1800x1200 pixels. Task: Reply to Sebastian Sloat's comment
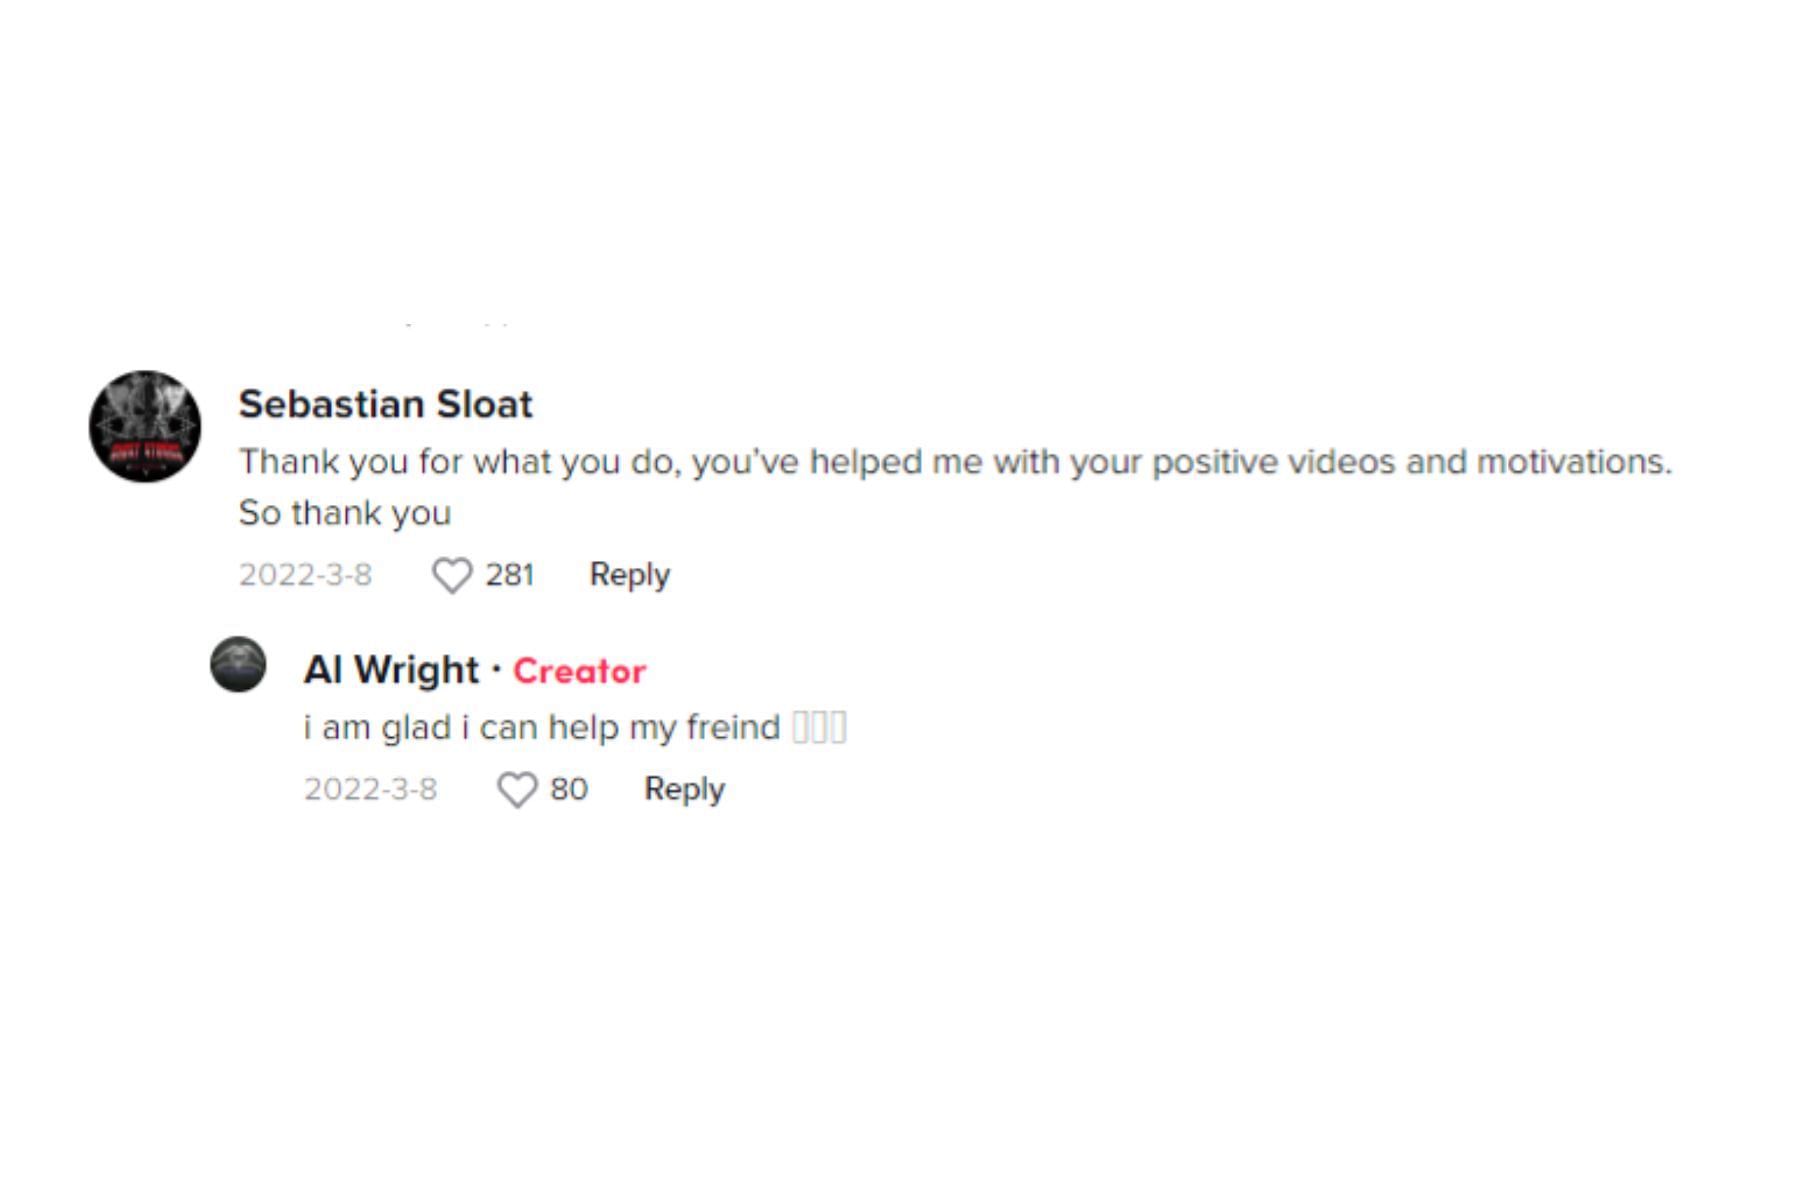630,575
